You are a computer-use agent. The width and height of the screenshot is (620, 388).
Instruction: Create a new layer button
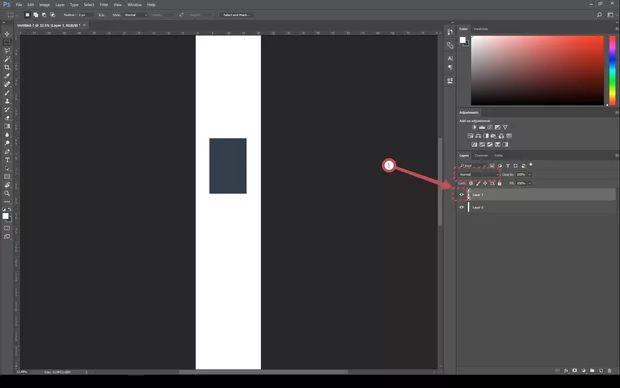tap(601, 371)
